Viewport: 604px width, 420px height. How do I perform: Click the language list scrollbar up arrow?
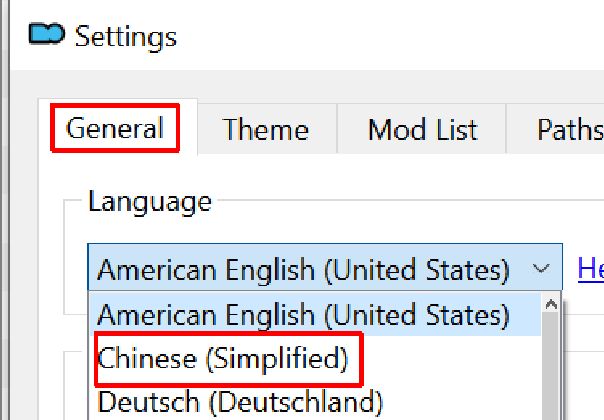tap(551, 304)
